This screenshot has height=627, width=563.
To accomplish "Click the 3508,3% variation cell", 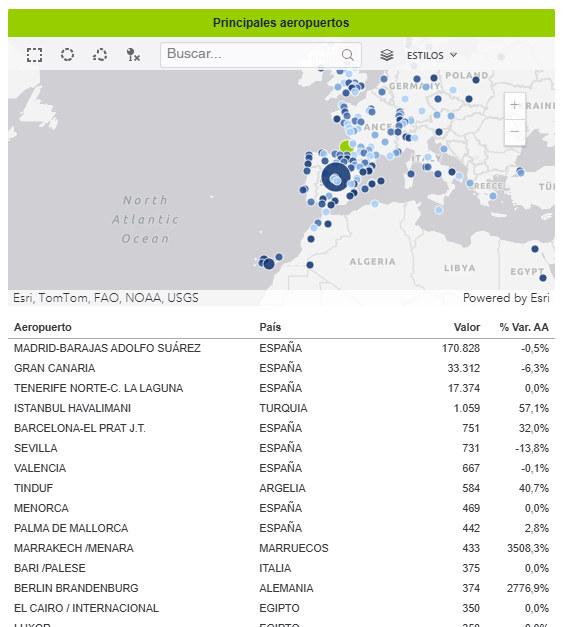I will (x=528, y=548).
